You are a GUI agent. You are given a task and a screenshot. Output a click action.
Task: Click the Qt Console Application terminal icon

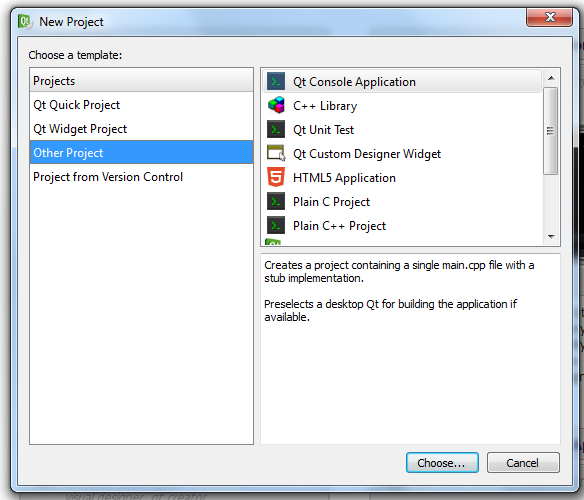(276, 81)
